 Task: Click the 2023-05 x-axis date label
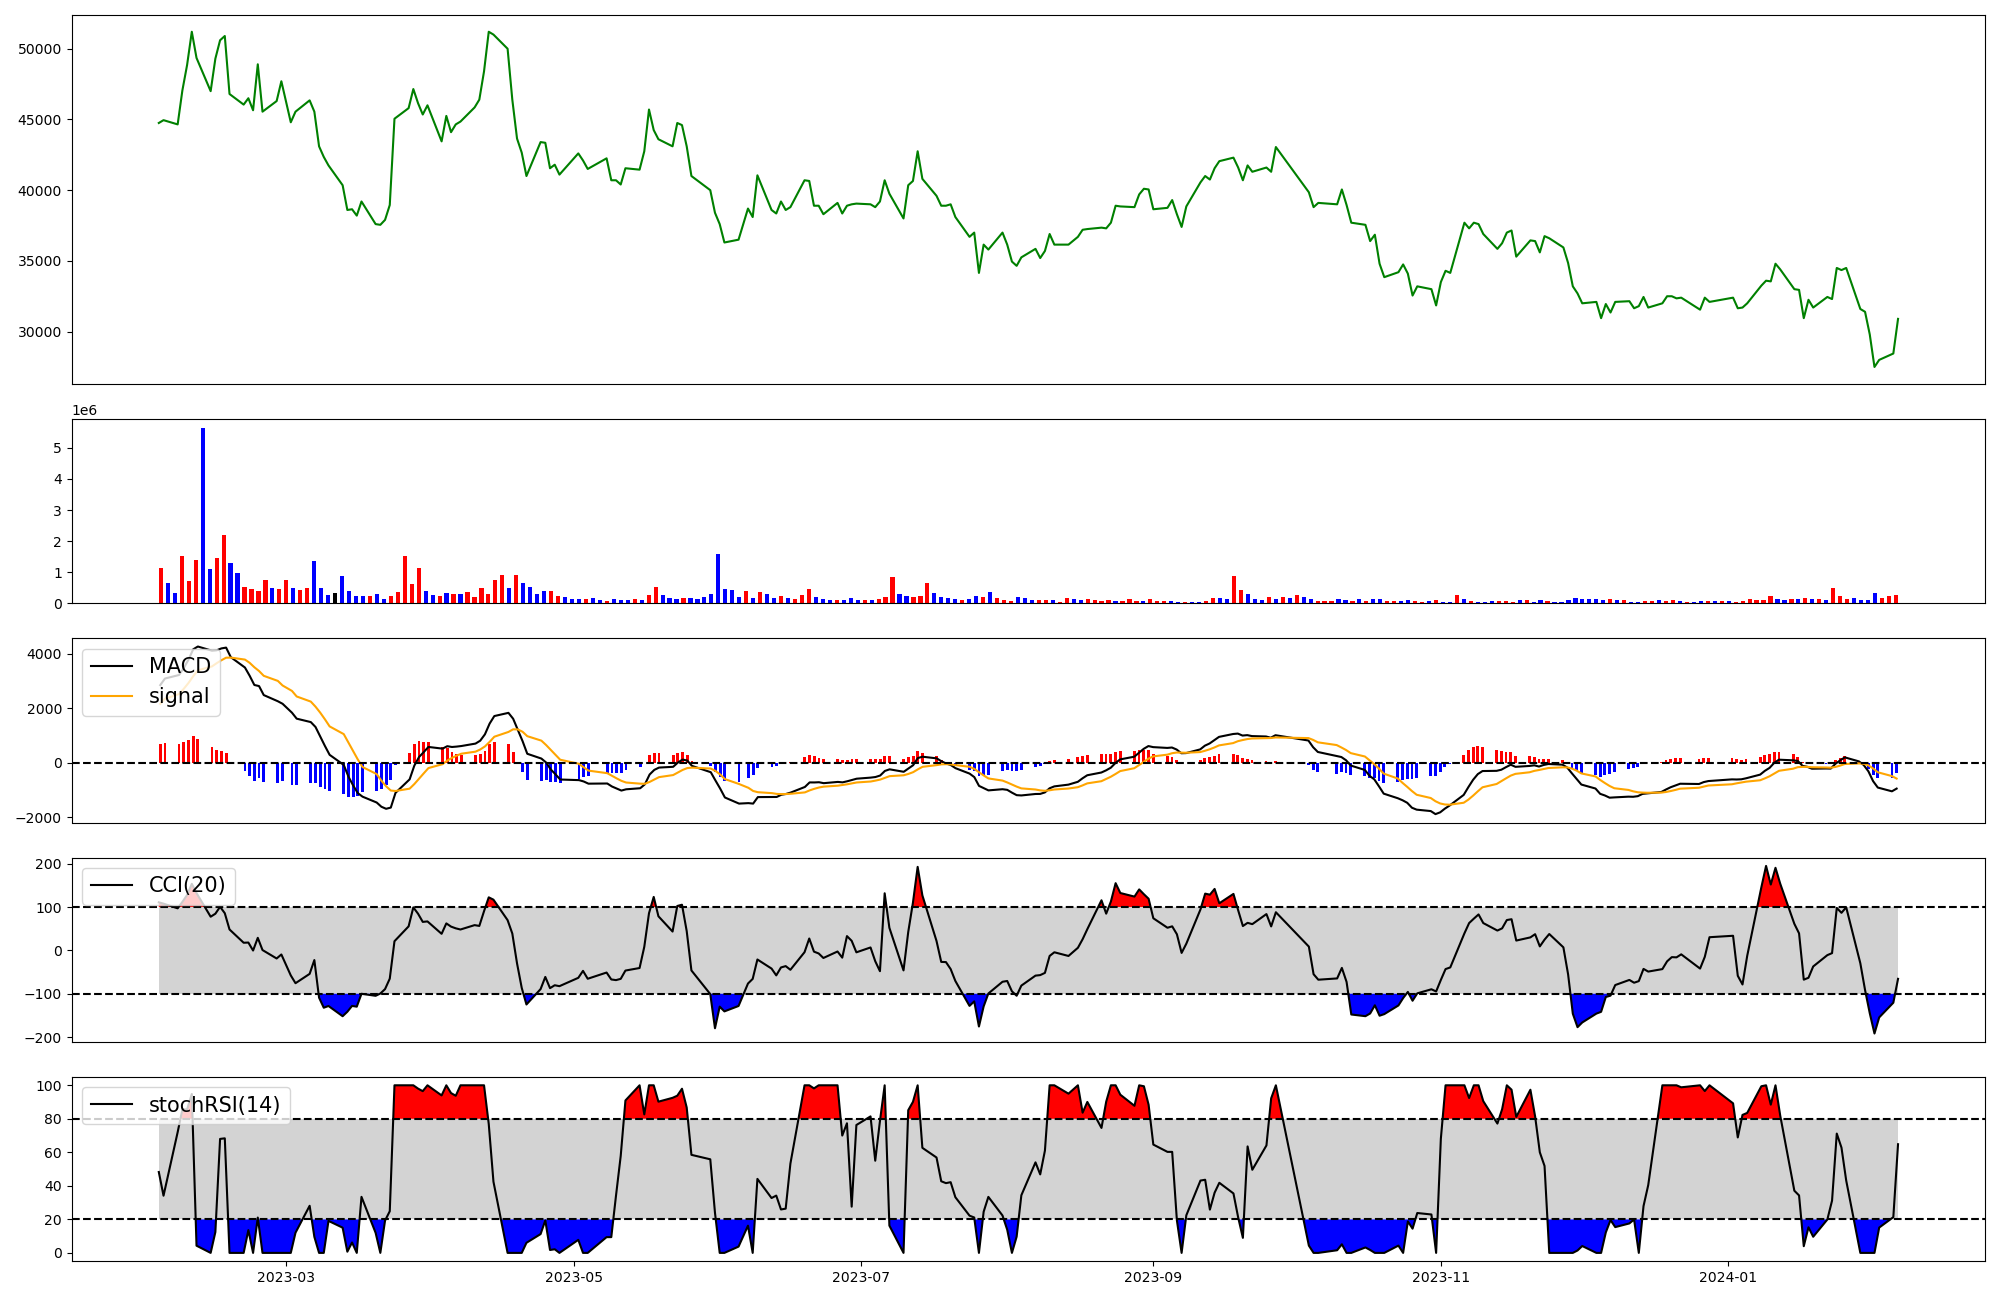click(574, 1277)
